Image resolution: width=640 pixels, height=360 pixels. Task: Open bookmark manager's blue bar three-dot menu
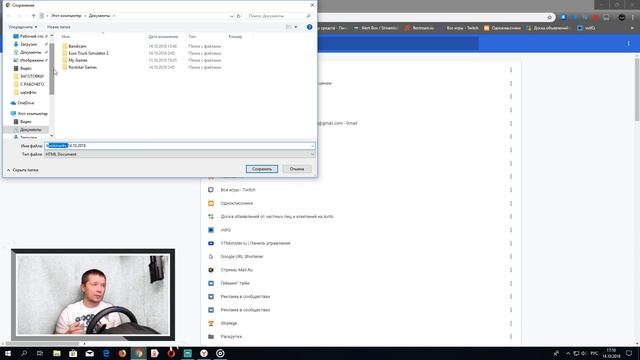tap(629, 43)
